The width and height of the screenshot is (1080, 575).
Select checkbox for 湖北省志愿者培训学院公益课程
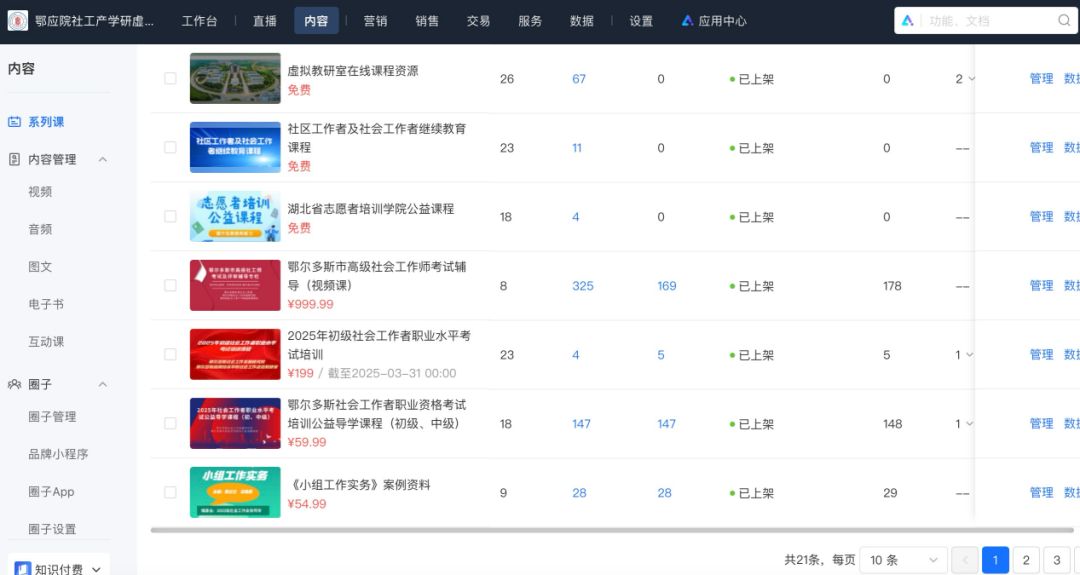170,217
